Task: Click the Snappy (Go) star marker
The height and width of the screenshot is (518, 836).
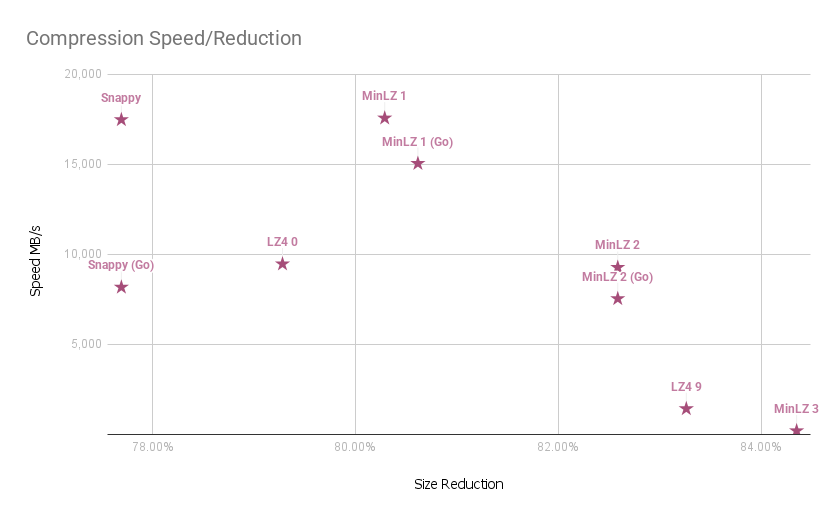Action: (121, 287)
